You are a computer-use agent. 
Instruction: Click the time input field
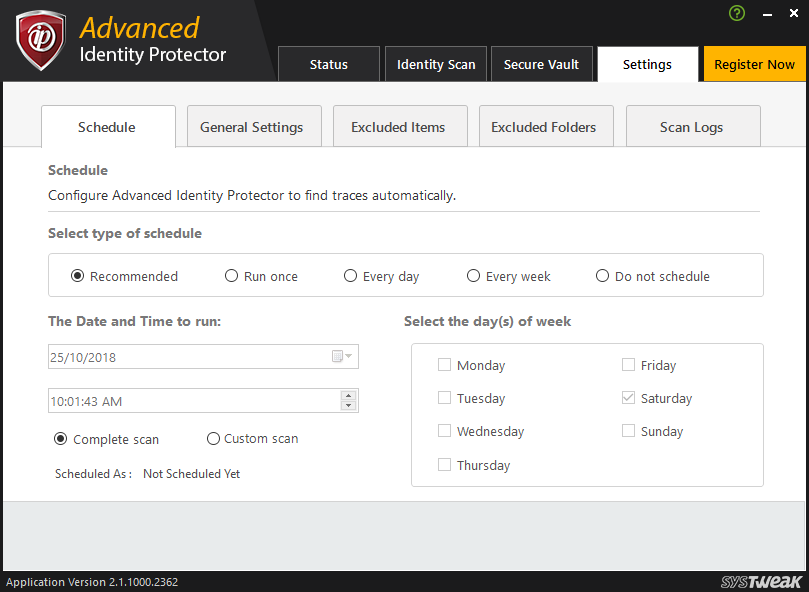(190, 401)
